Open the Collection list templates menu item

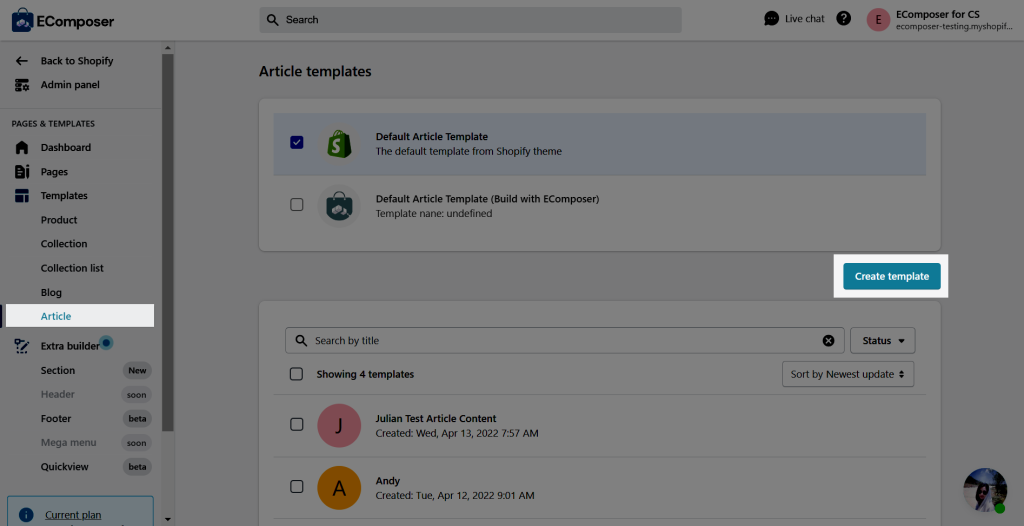tap(72, 268)
